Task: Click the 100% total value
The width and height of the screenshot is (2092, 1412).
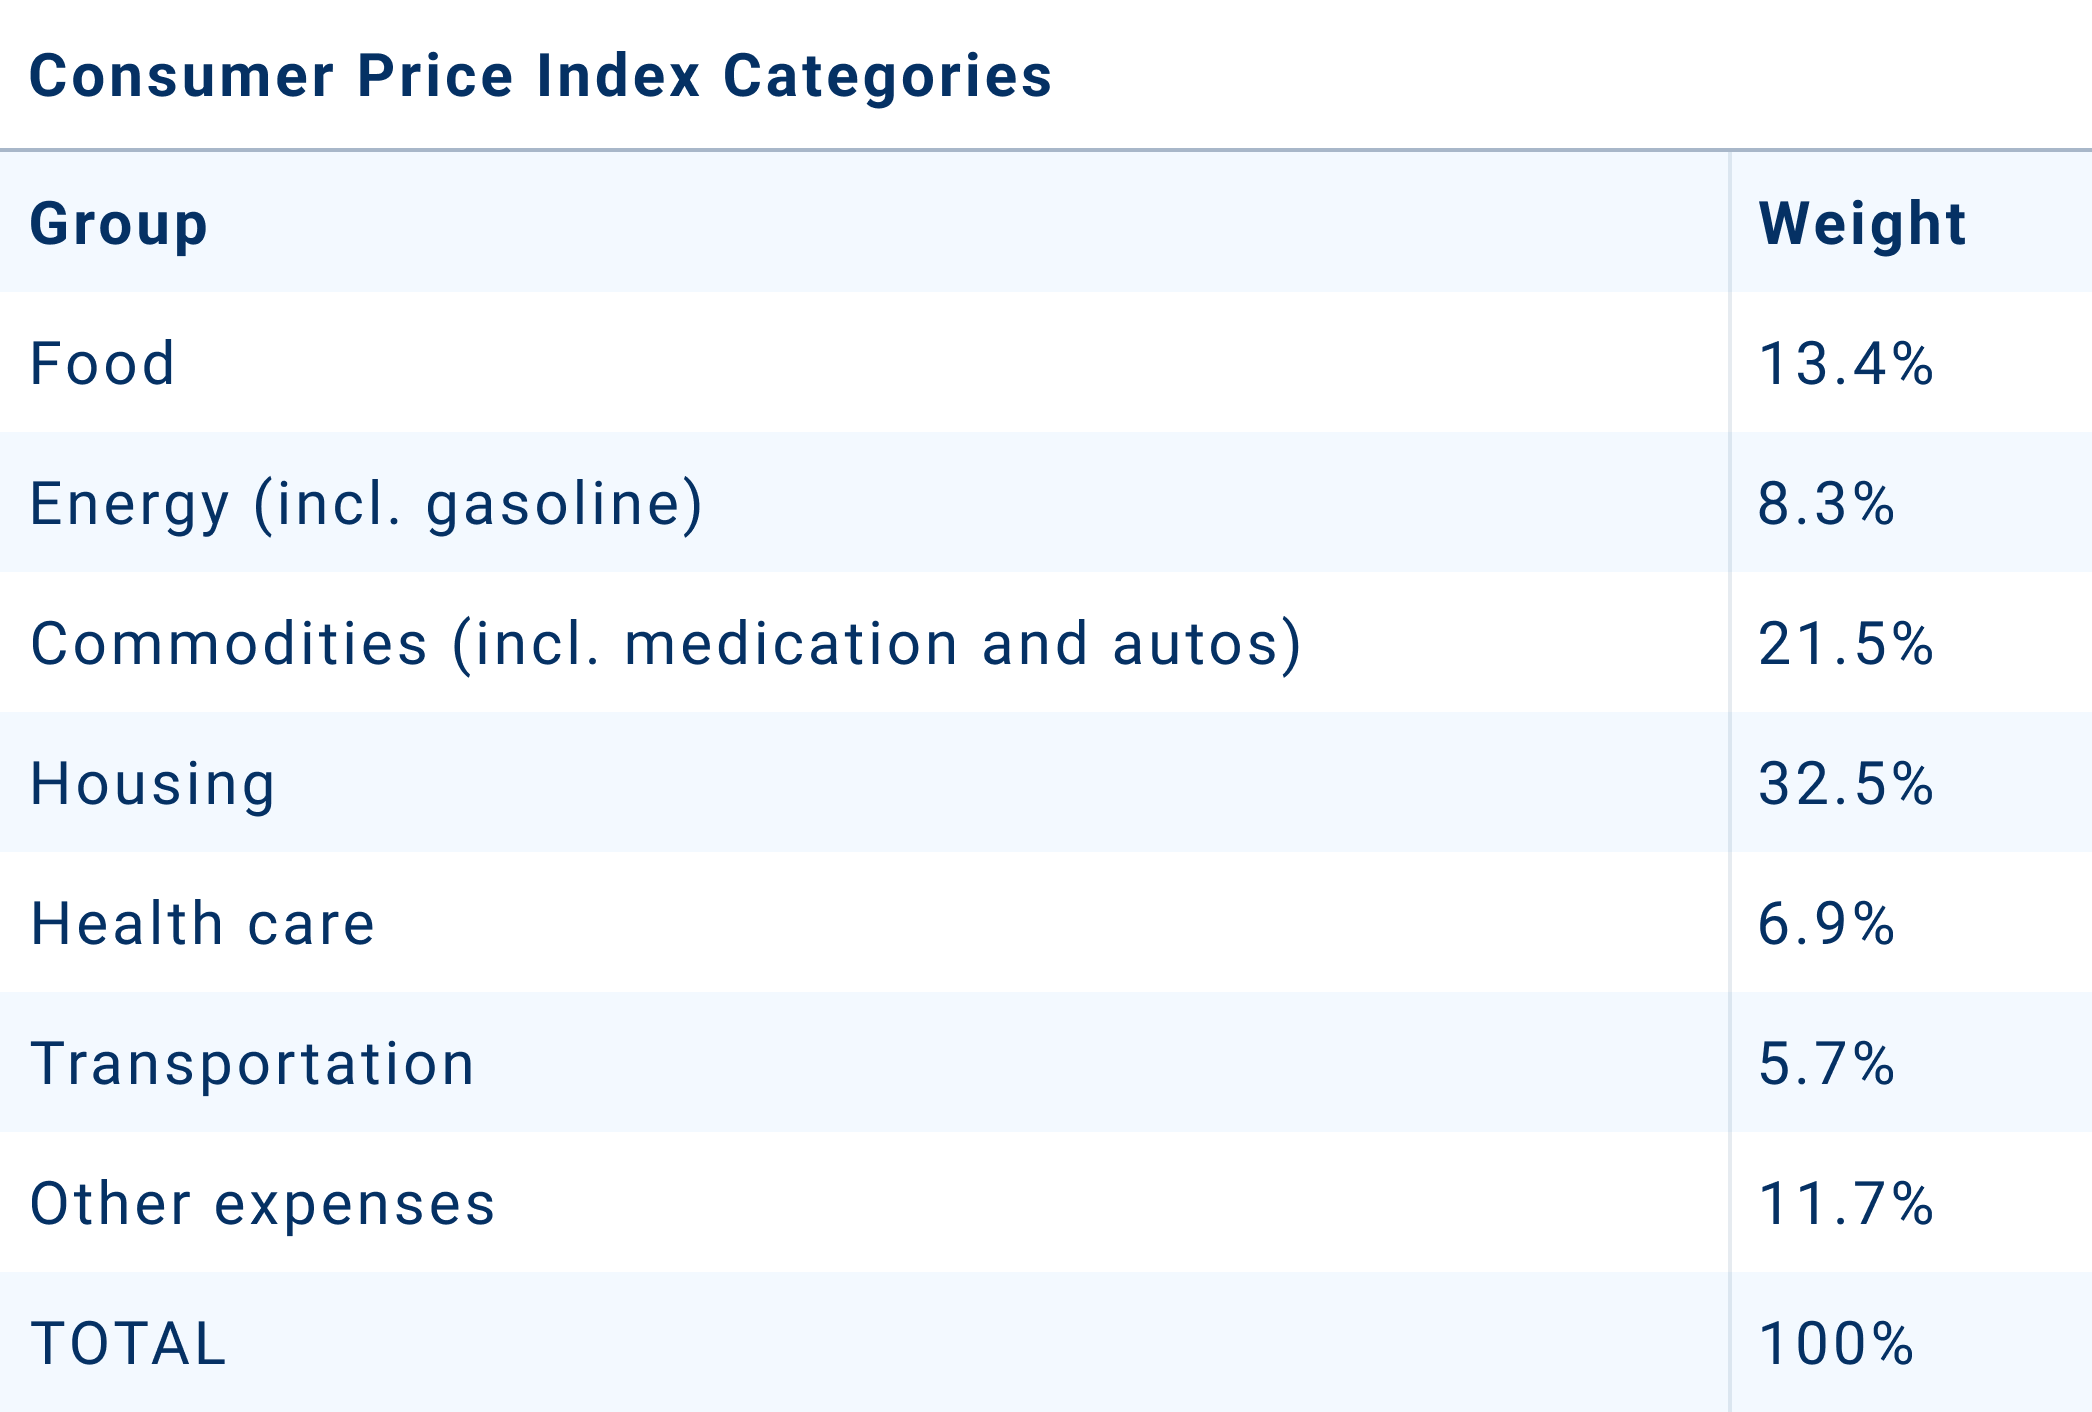Action: tap(1836, 1343)
